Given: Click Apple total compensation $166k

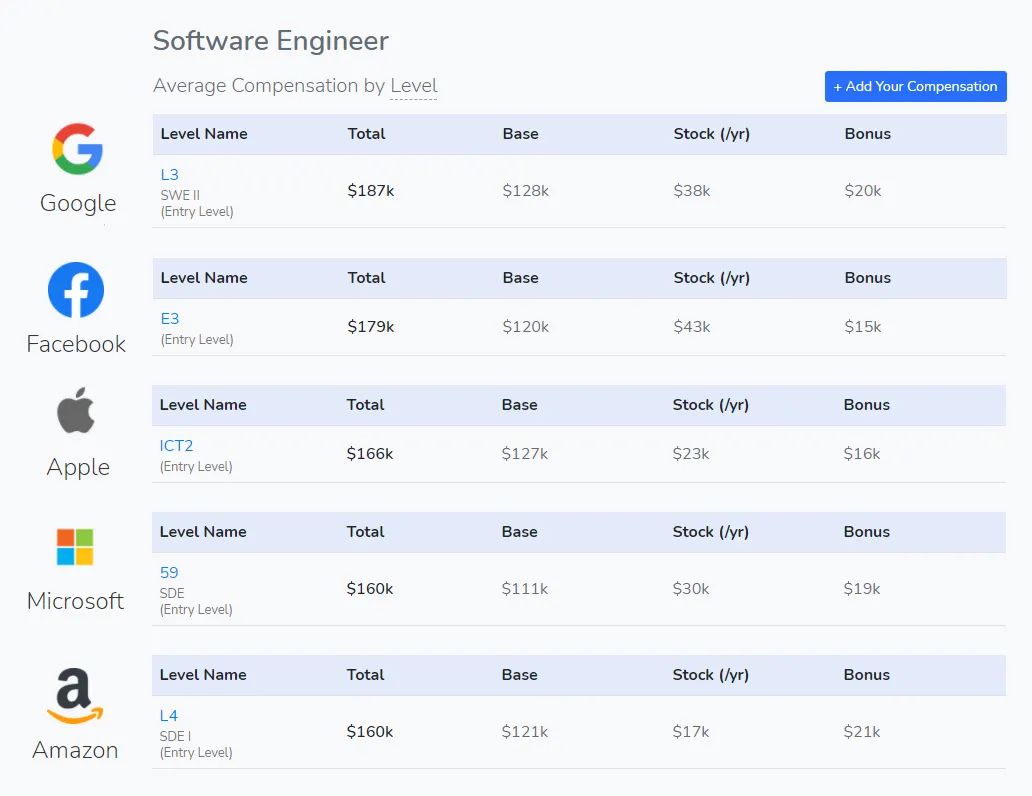Looking at the screenshot, I should point(370,454).
